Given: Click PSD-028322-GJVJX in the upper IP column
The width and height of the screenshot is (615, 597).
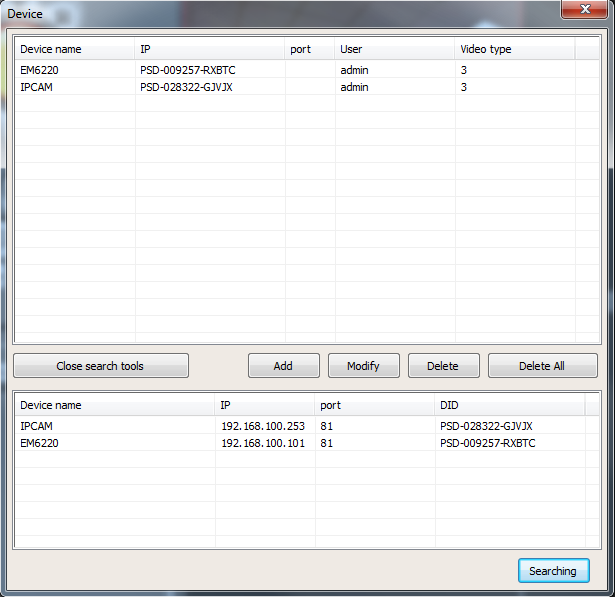Looking at the screenshot, I should coord(186,87).
